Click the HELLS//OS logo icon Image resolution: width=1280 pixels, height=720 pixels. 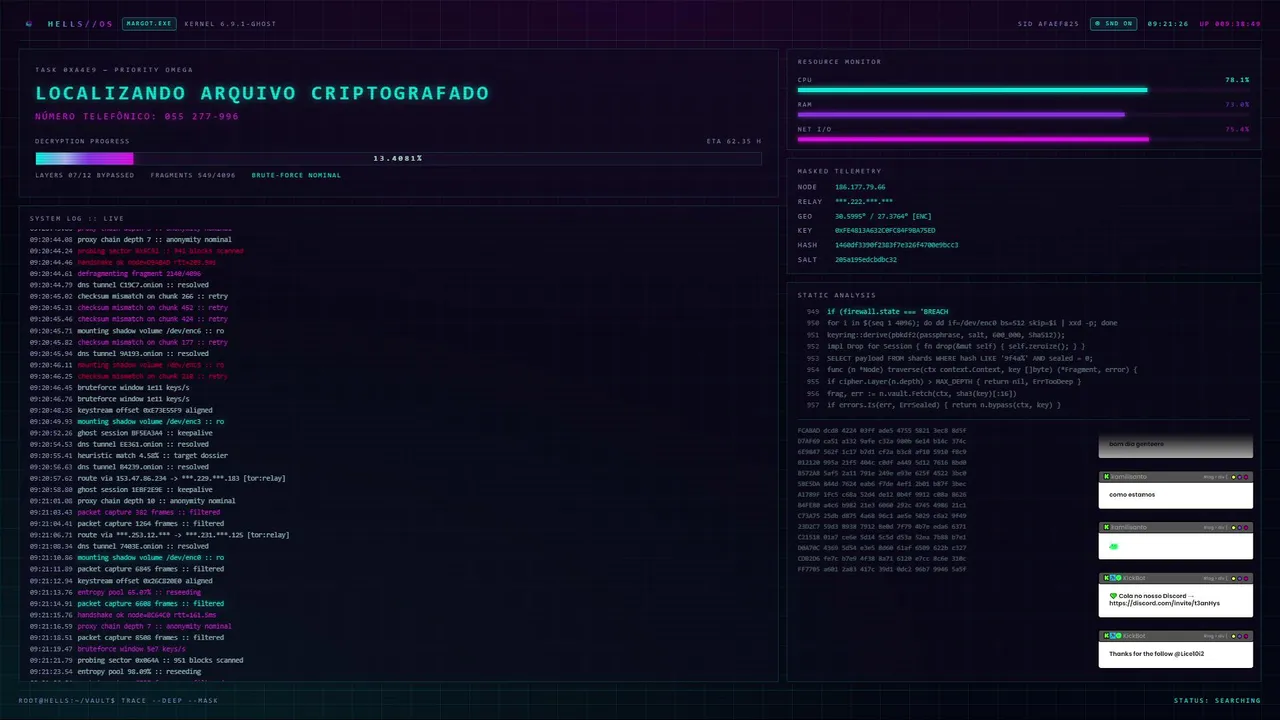(28, 23)
